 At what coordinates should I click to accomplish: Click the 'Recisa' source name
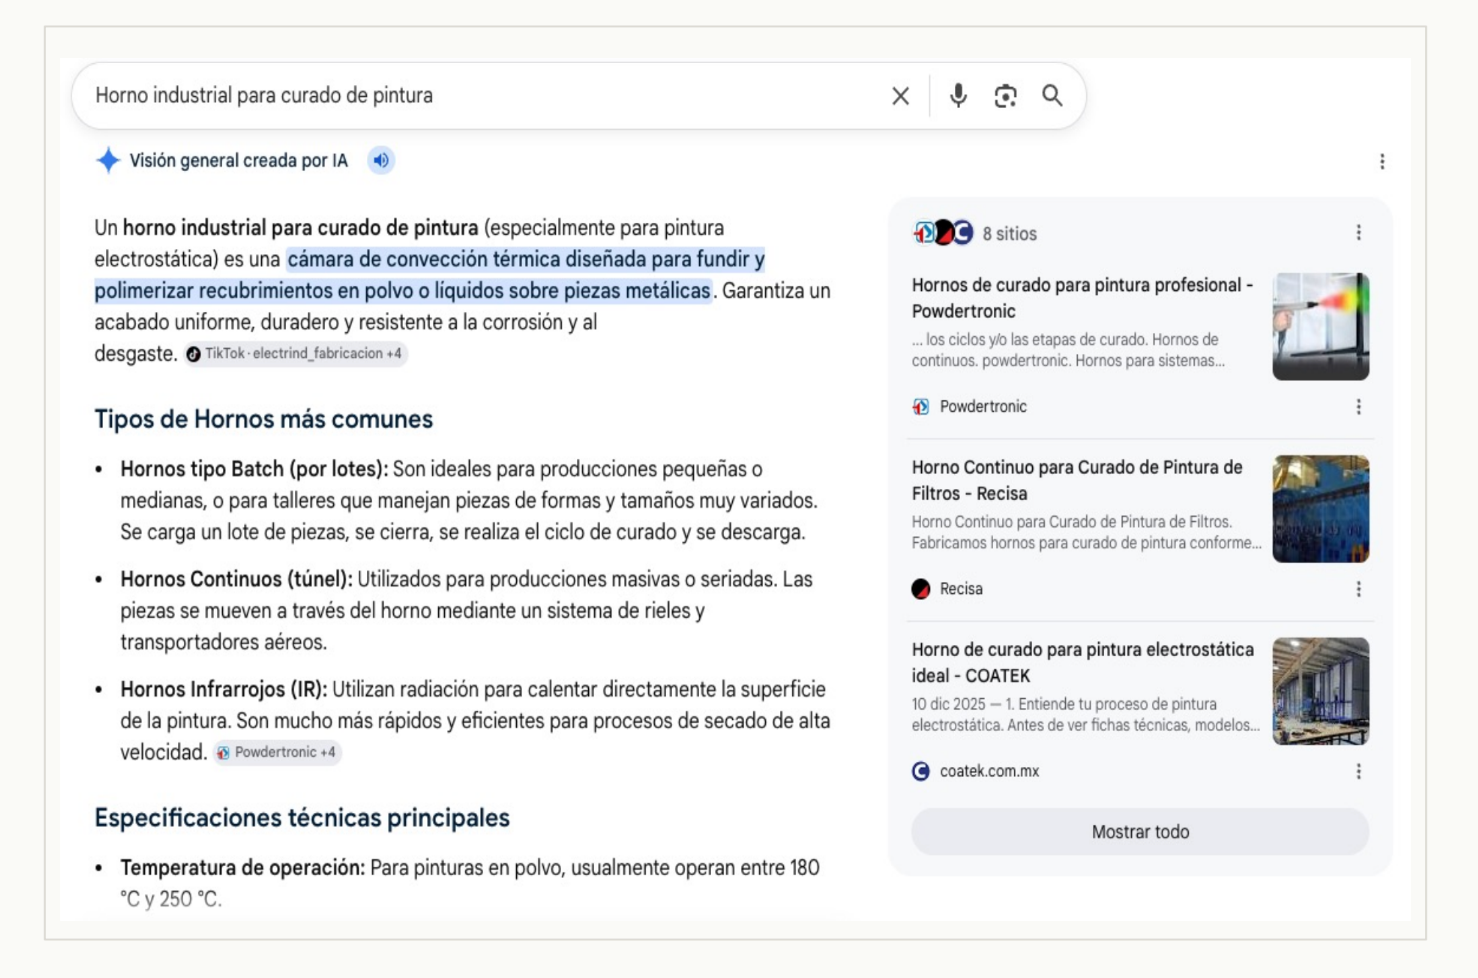961,589
